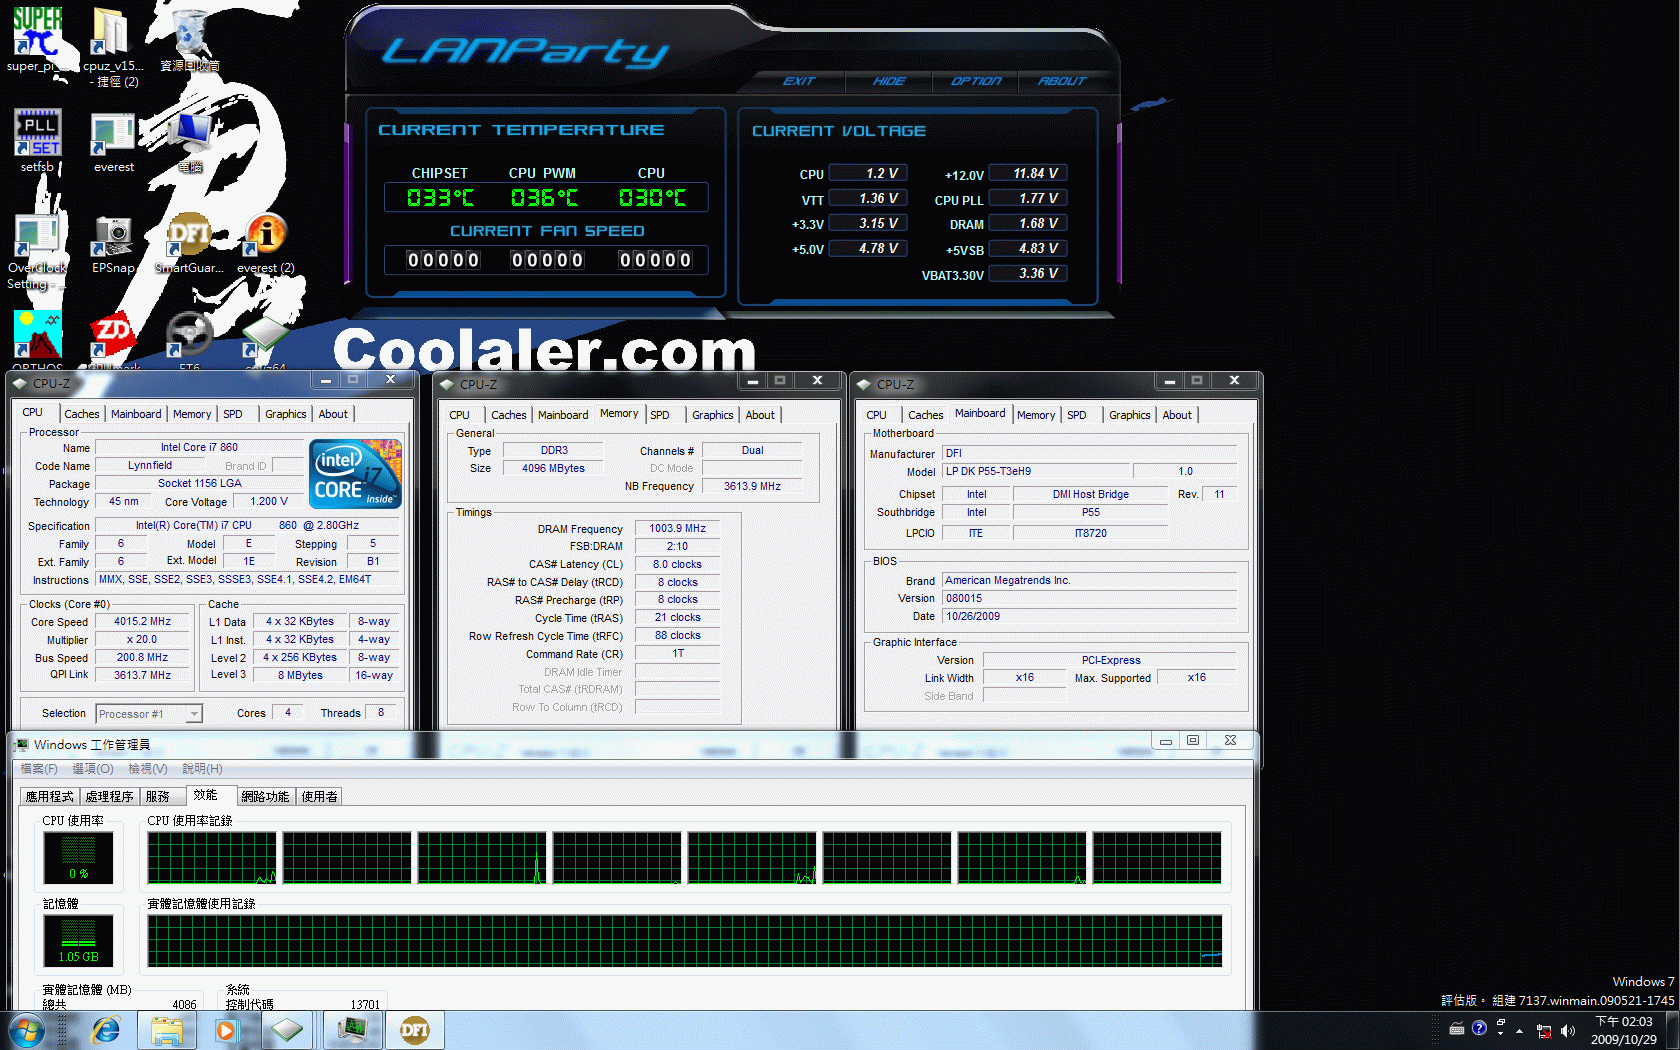The width and height of the screenshot is (1680, 1050).
Task: Open Windows Explorer folder on taskbar
Action: point(166,1030)
